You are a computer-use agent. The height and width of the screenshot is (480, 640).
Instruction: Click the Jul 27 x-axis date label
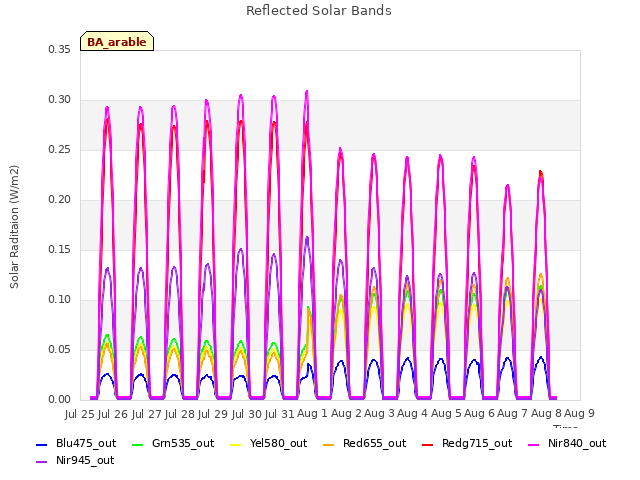tap(147, 414)
